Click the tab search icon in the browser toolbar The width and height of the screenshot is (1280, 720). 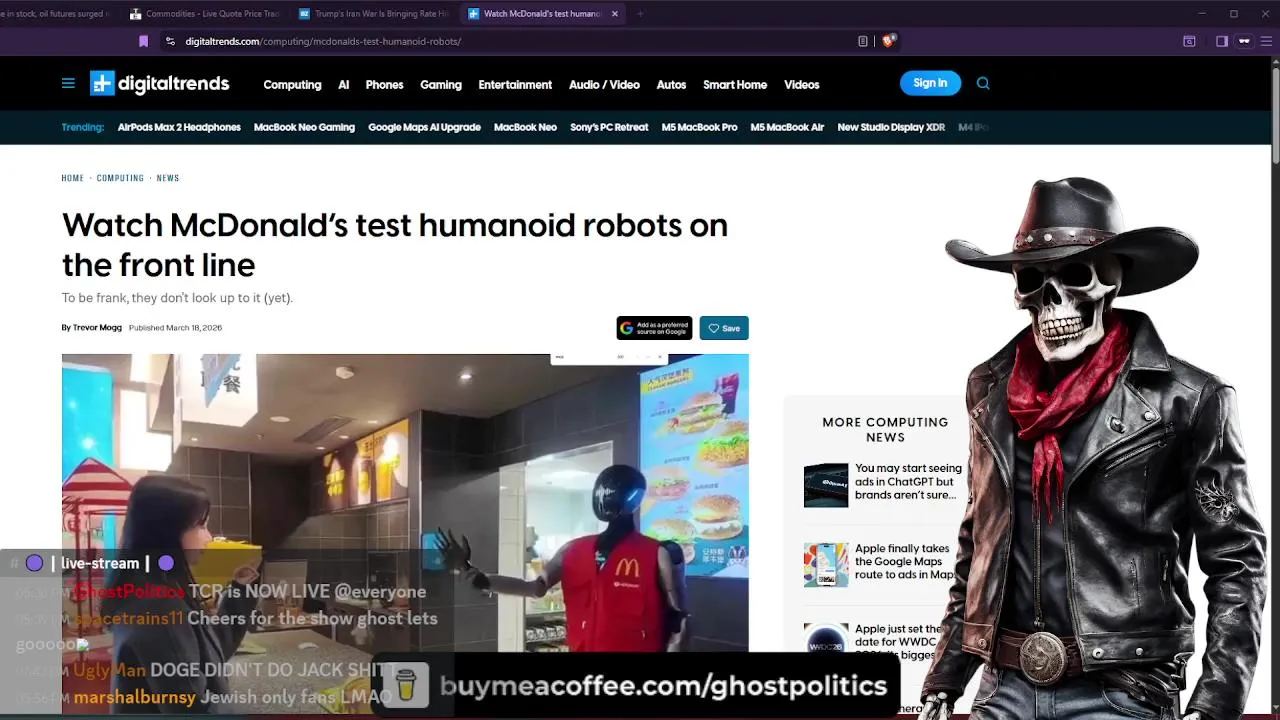1189,41
